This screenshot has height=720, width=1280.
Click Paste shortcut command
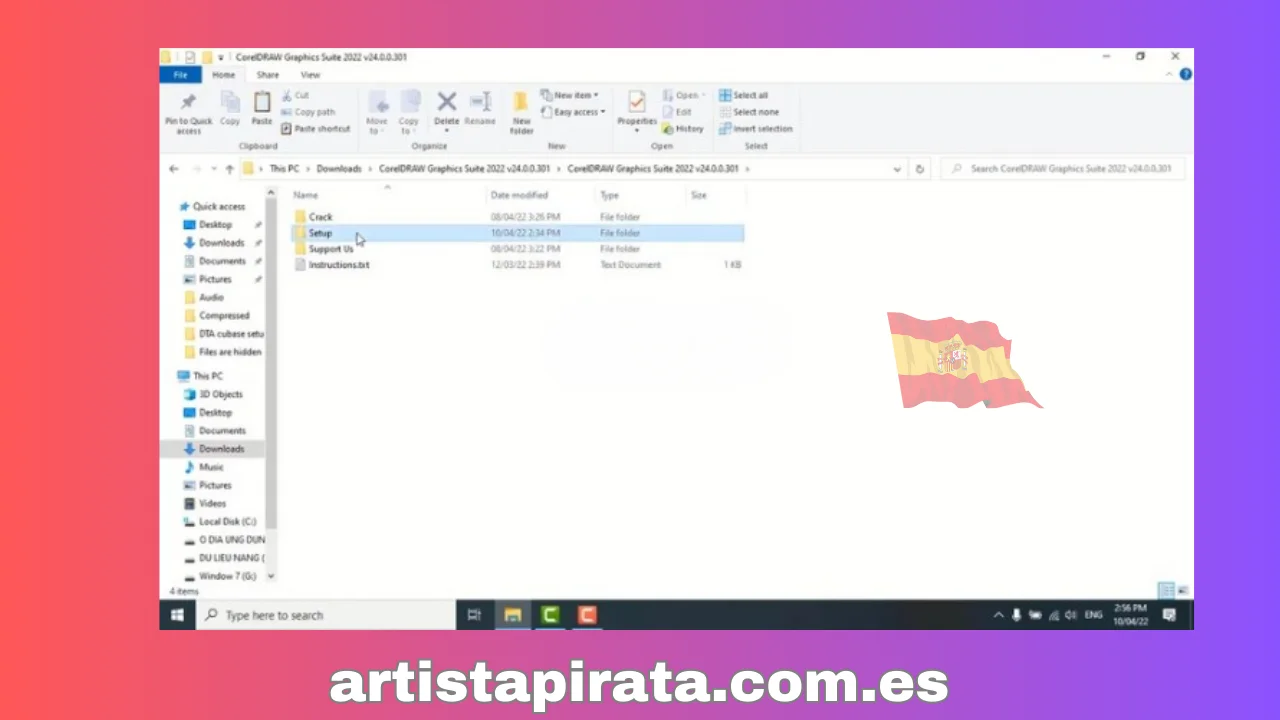316,129
